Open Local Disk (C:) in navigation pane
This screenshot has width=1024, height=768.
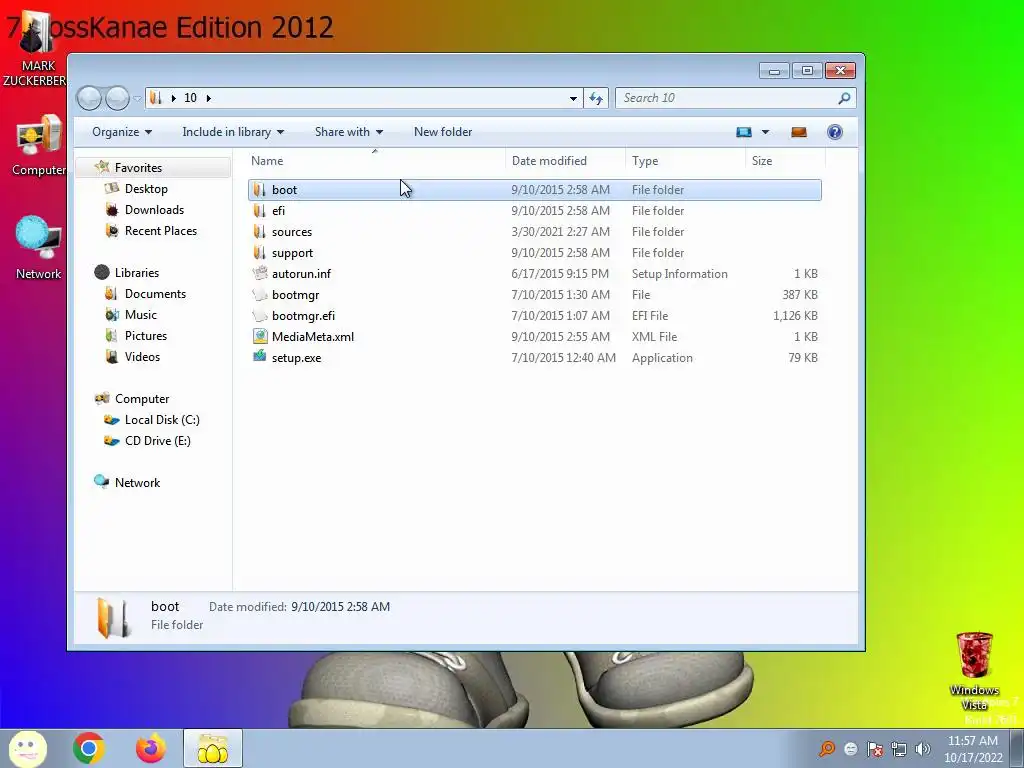point(162,420)
